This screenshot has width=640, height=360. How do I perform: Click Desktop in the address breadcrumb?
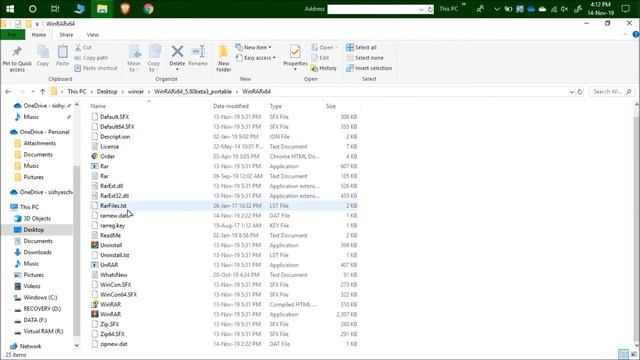(x=107, y=91)
